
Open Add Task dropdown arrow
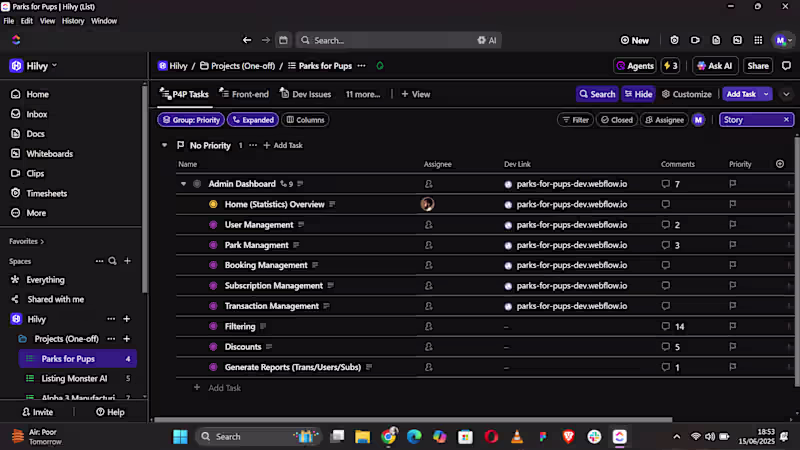[x=766, y=94]
